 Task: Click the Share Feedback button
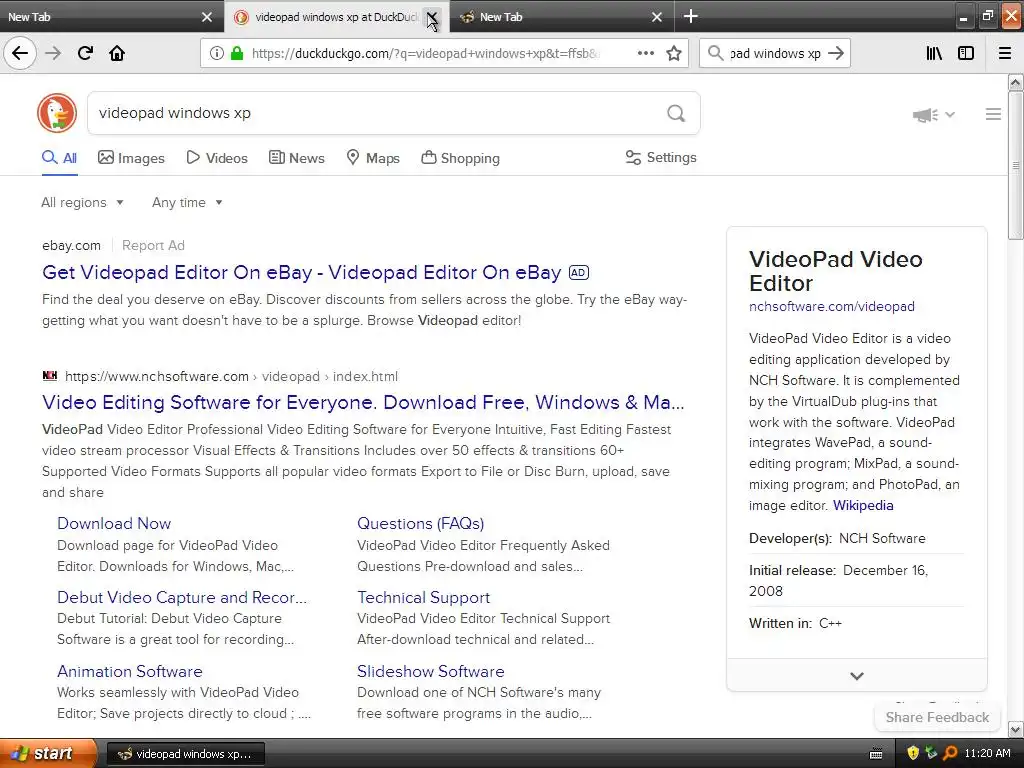(937, 717)
